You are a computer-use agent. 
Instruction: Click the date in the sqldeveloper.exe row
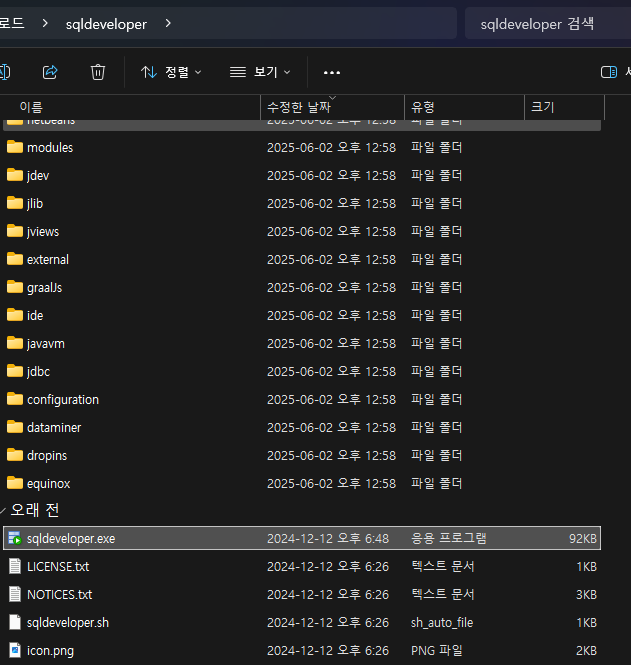pyautogui.click(x=328, y=538)
